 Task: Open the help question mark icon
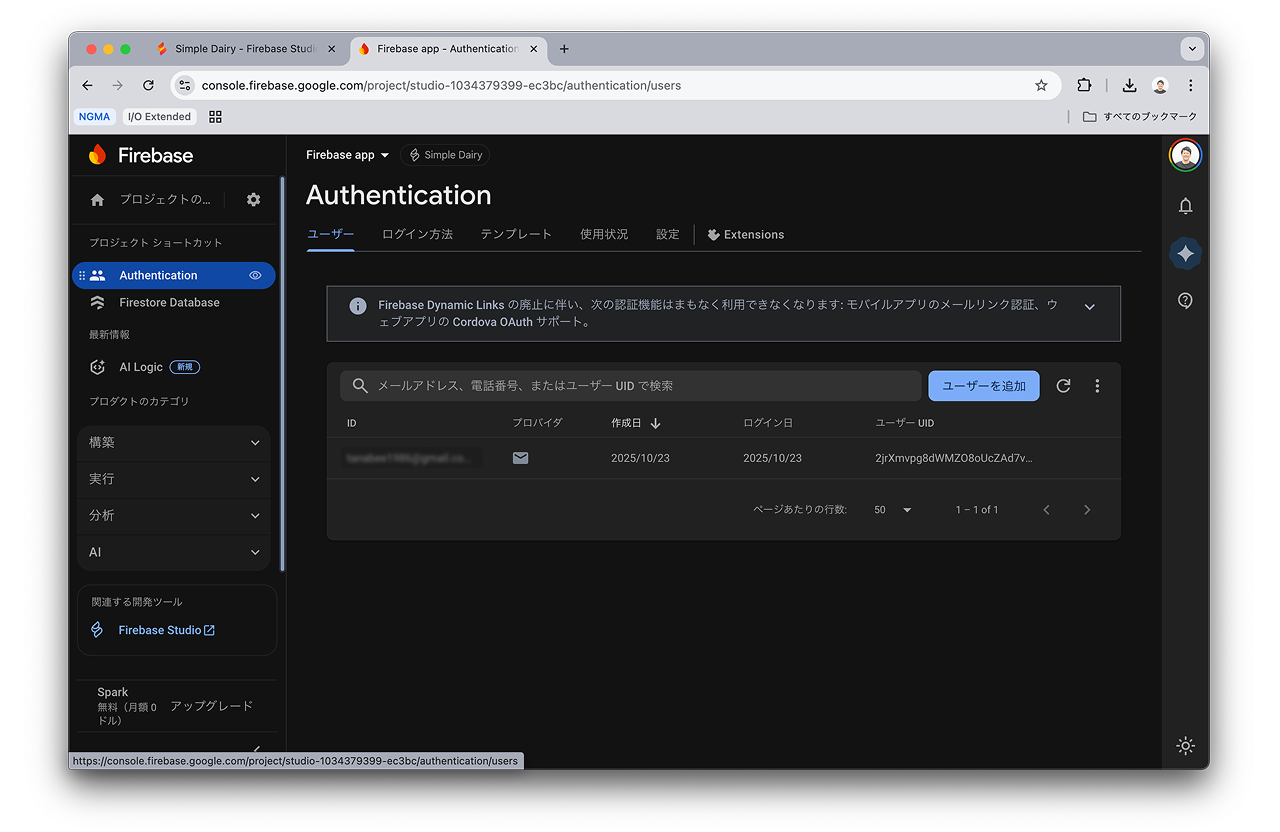1185,300
